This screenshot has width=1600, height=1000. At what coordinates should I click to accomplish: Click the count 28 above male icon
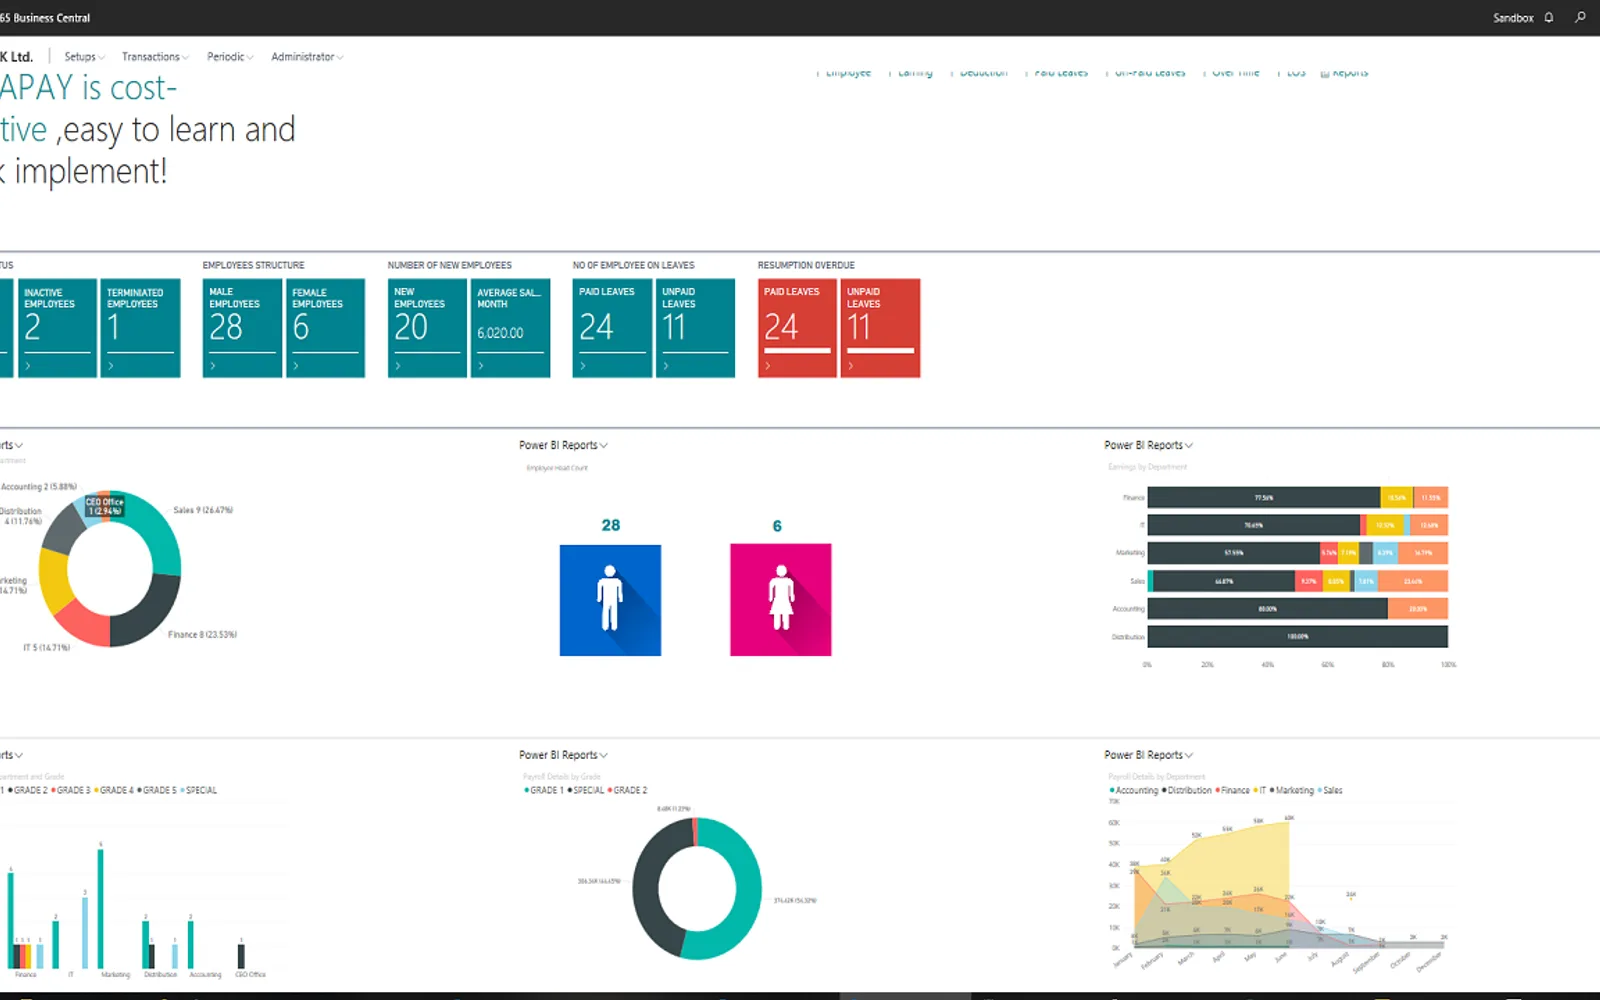pos(610,525)
